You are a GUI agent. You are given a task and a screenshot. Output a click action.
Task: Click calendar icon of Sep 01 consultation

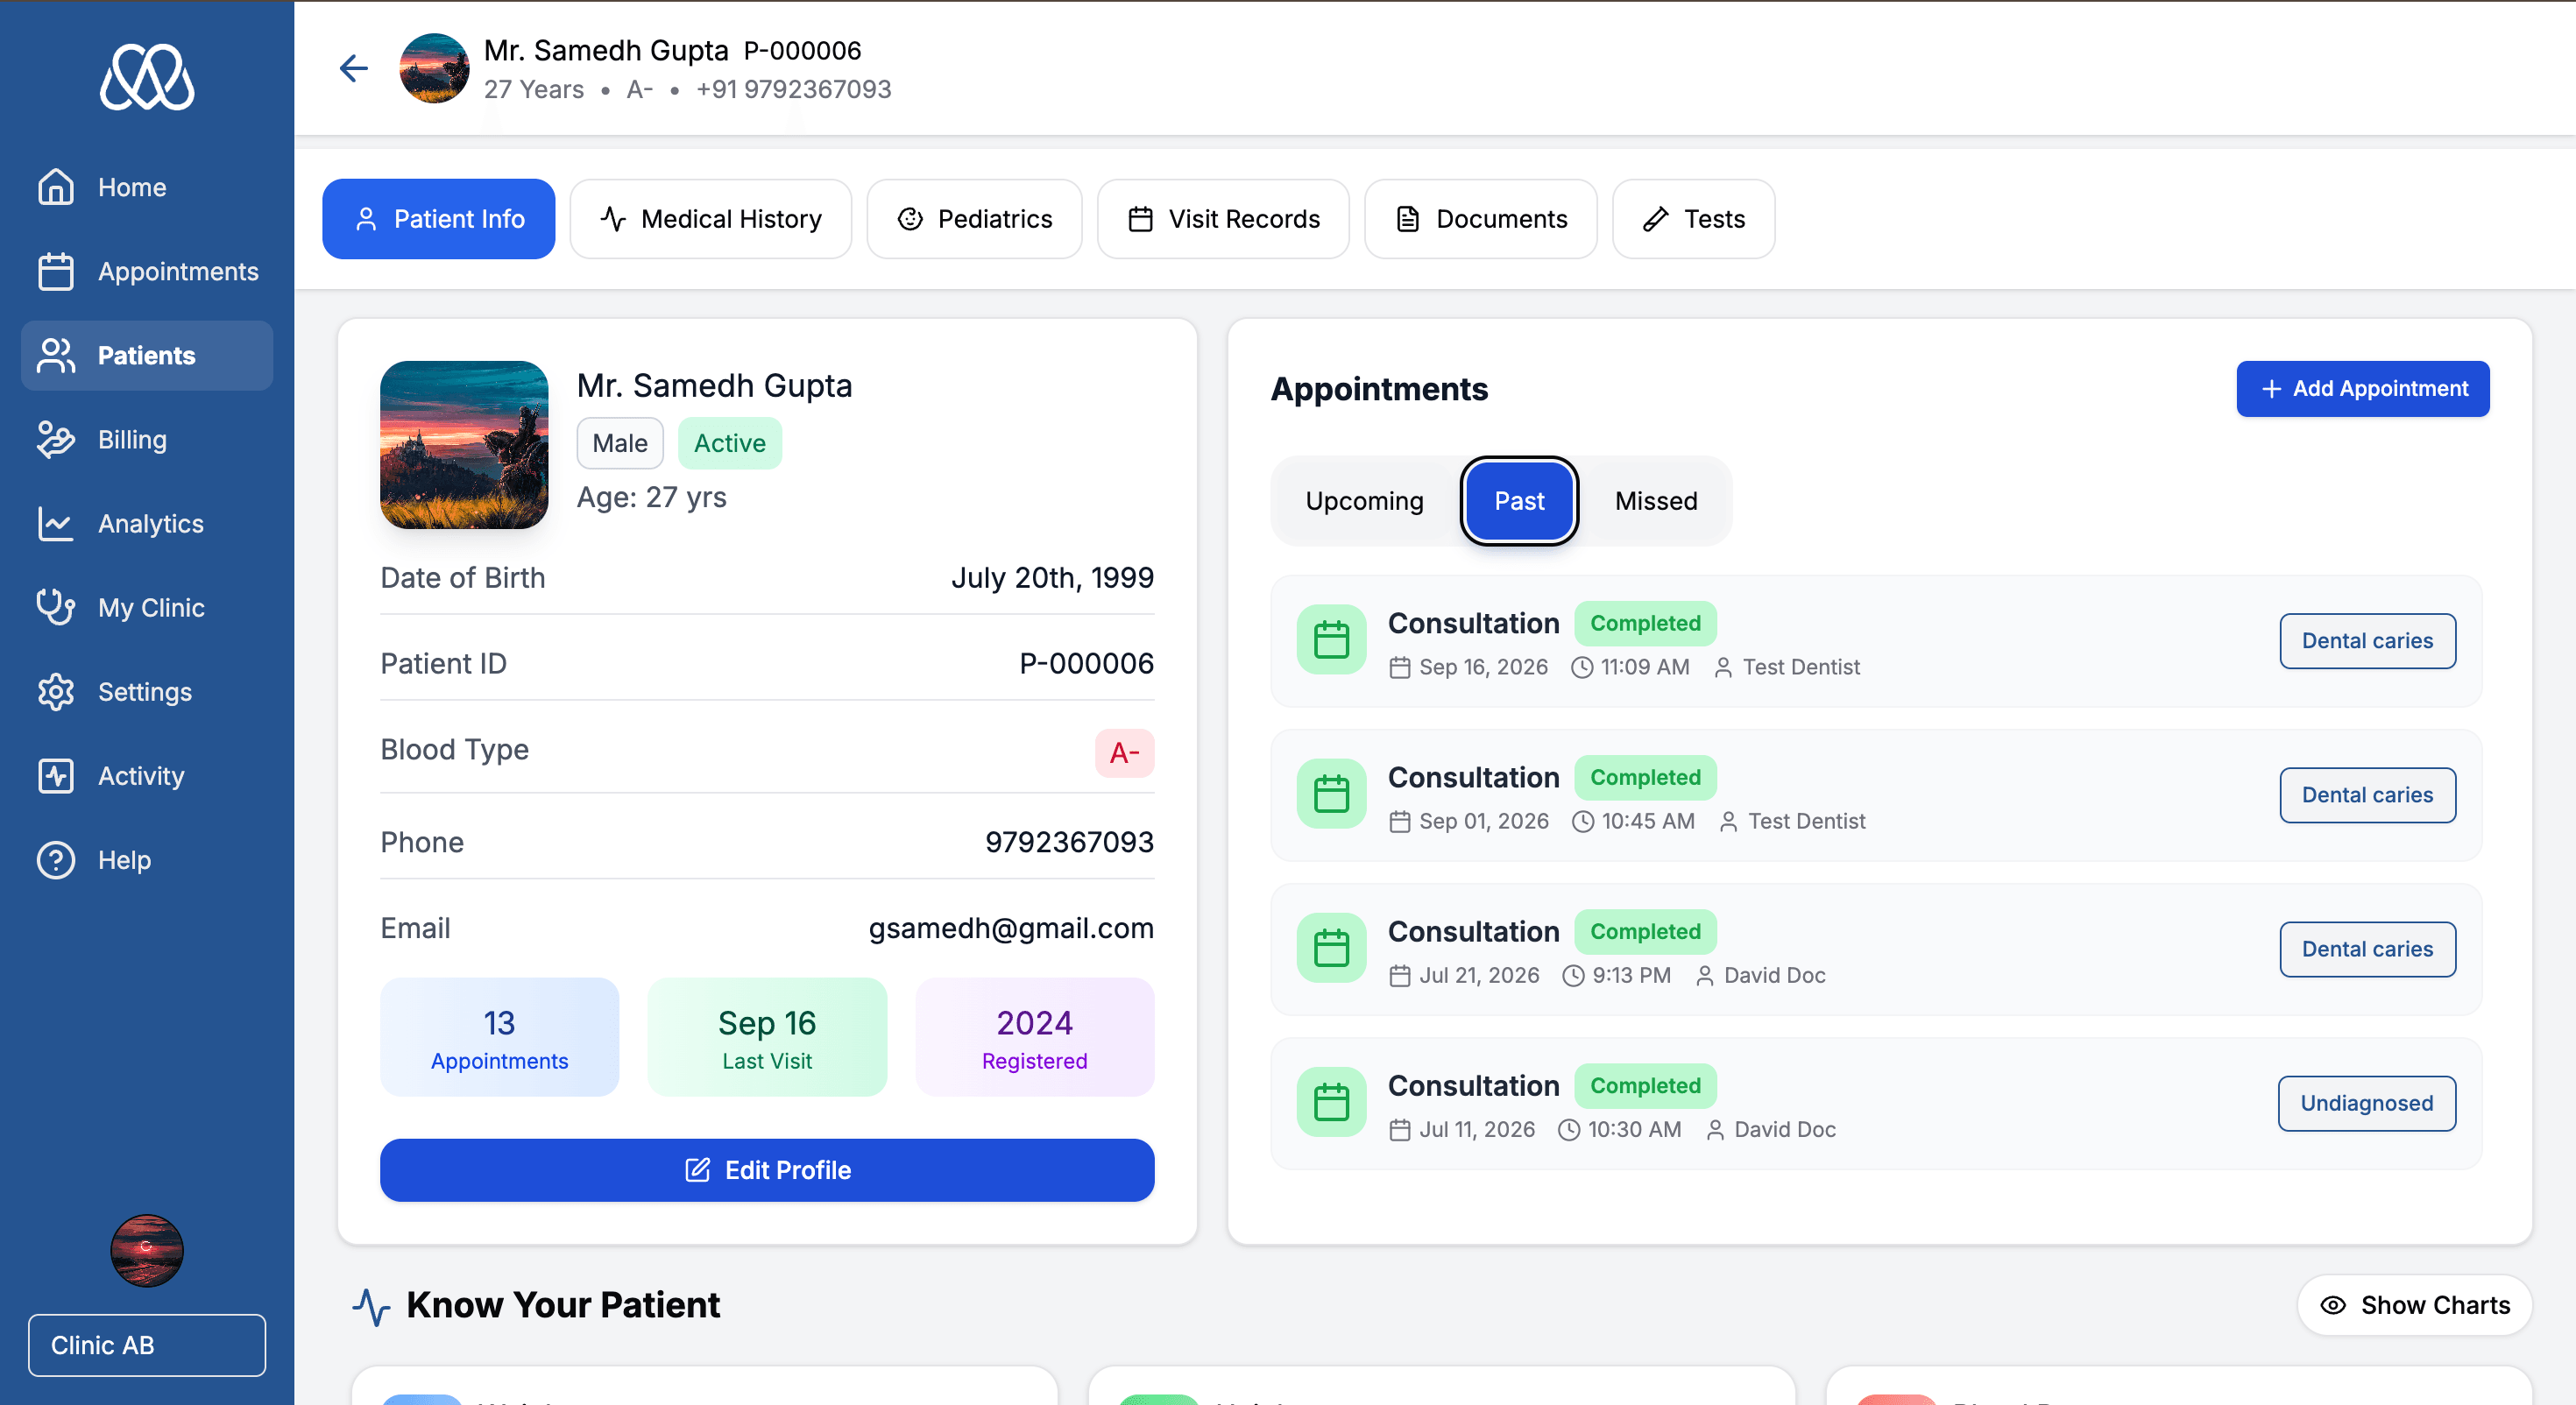click(x=1331, y=794)
